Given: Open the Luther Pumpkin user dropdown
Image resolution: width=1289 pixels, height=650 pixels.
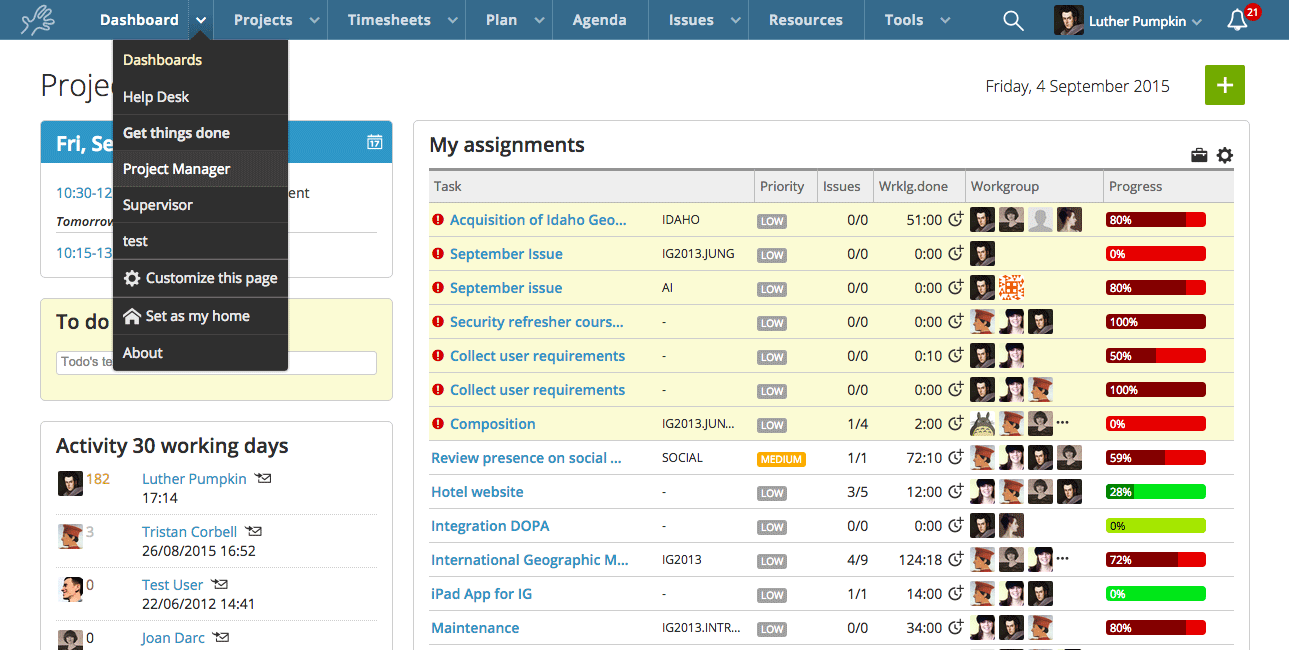Looking at the screenshot, I should tap(1128, 19).
